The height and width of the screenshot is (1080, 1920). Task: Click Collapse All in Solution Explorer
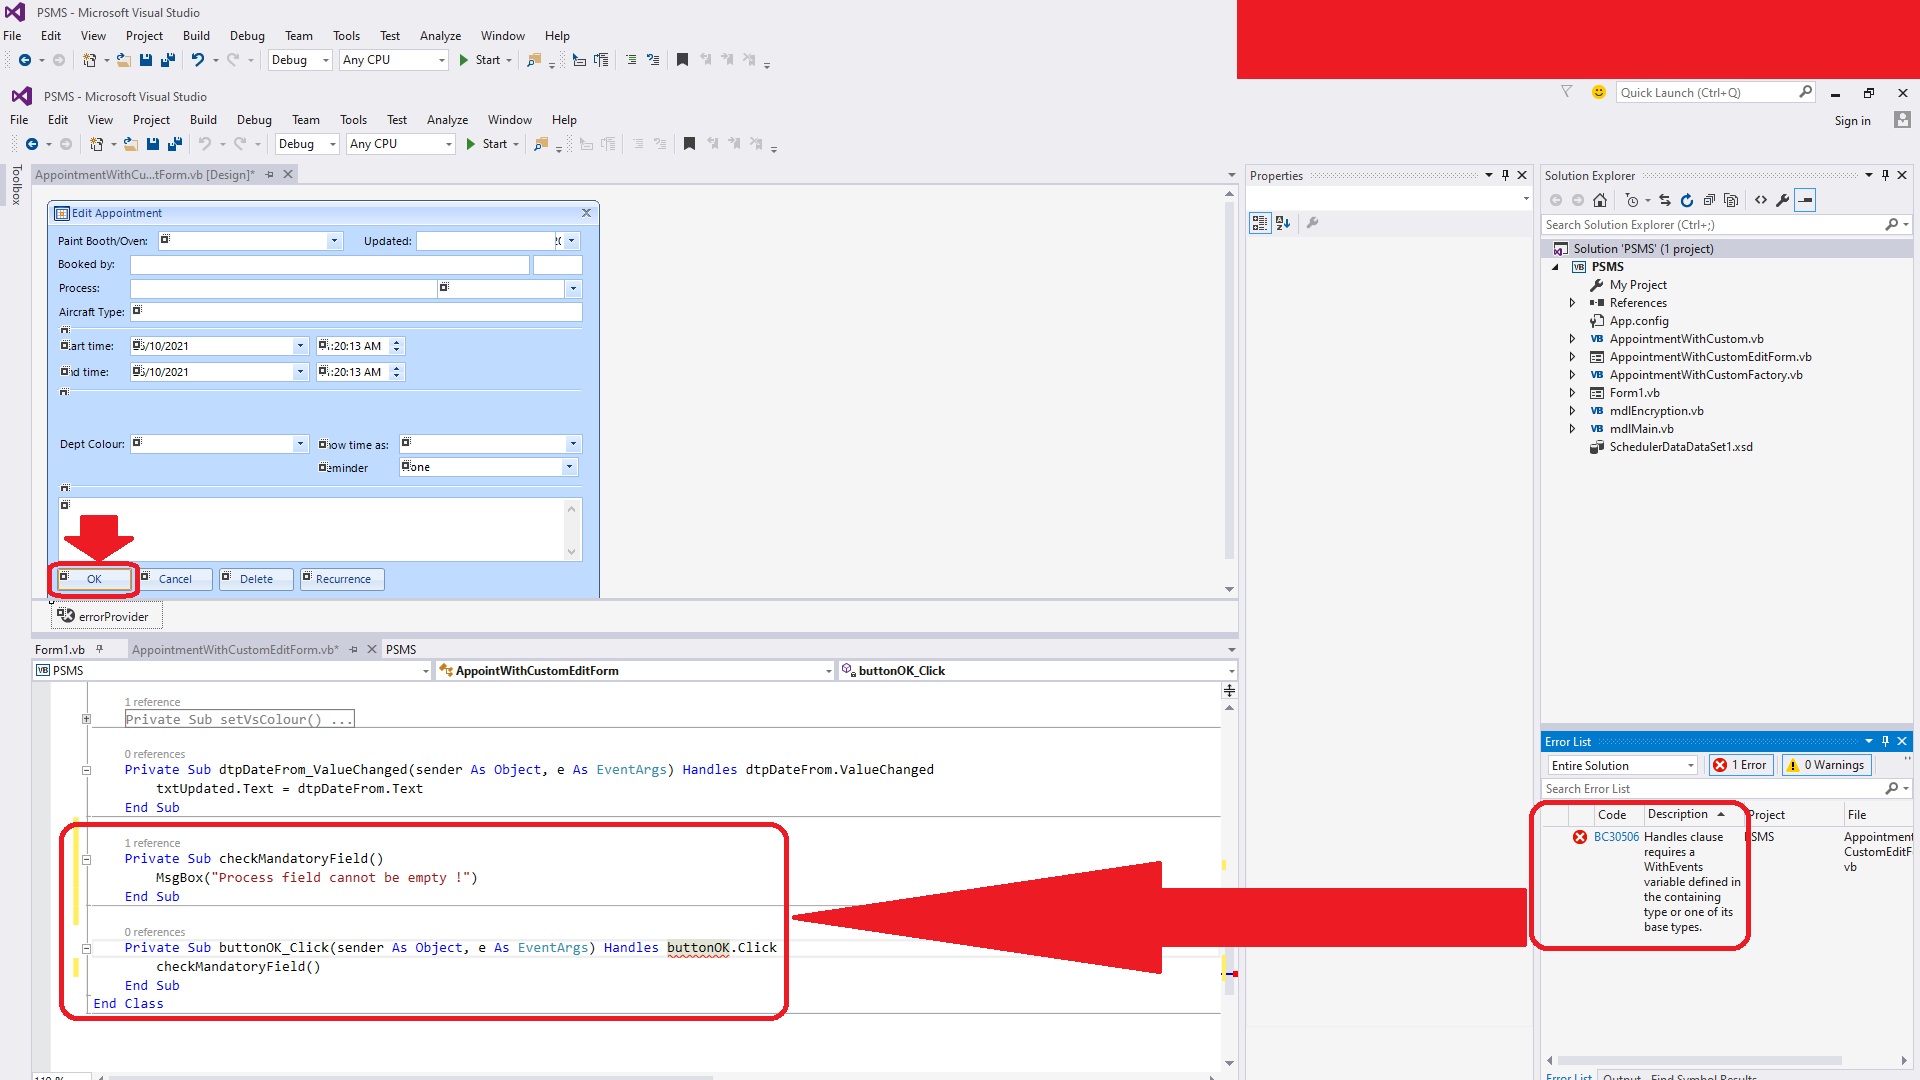[1709, 200]
